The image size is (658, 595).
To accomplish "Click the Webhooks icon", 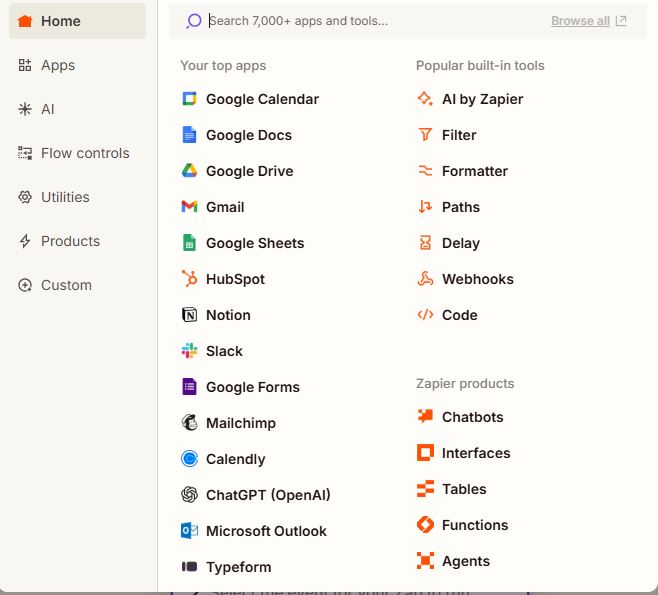I will click(x=425, y=279).
